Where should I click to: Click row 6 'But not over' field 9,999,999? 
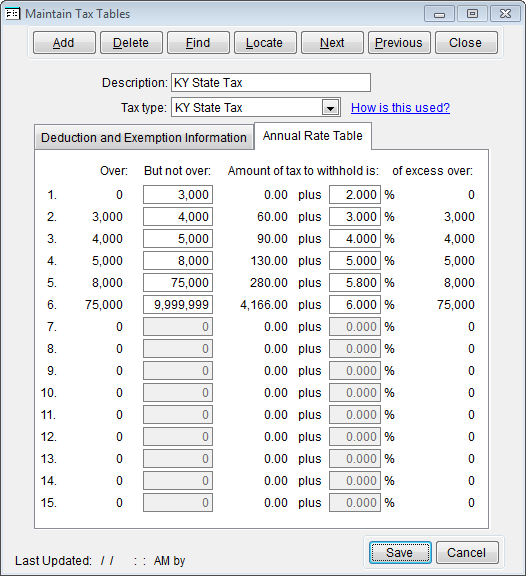(x=178, y=305)
